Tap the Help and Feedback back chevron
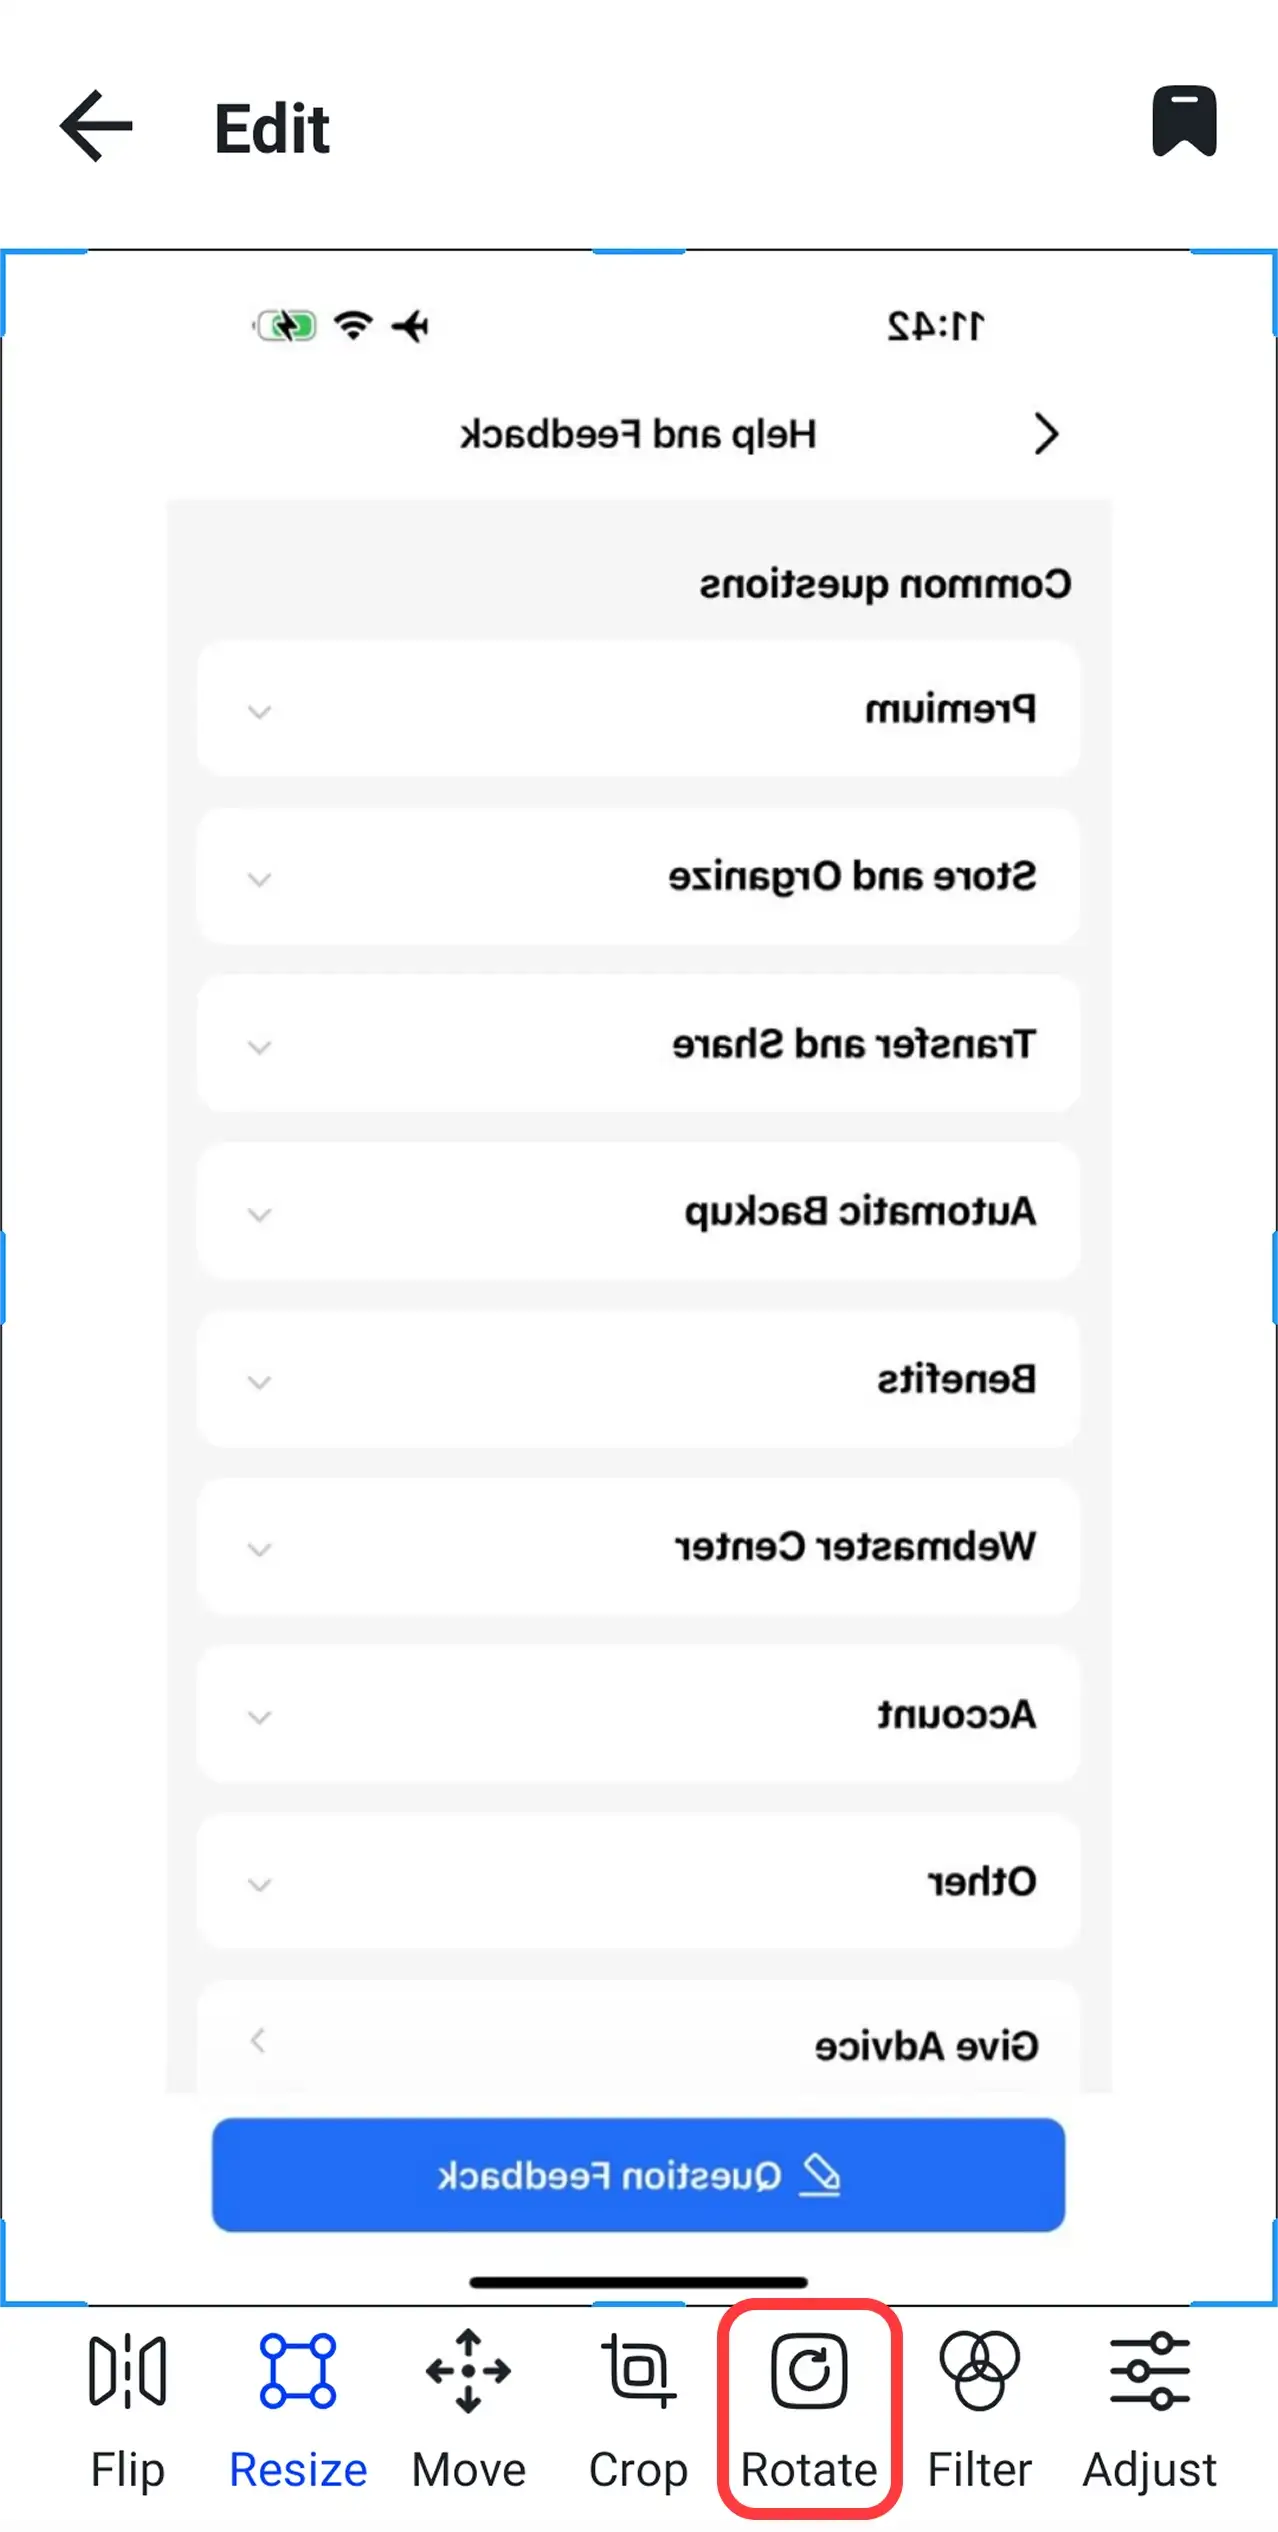The image size is (1278, 2532). coord(1046,434)
